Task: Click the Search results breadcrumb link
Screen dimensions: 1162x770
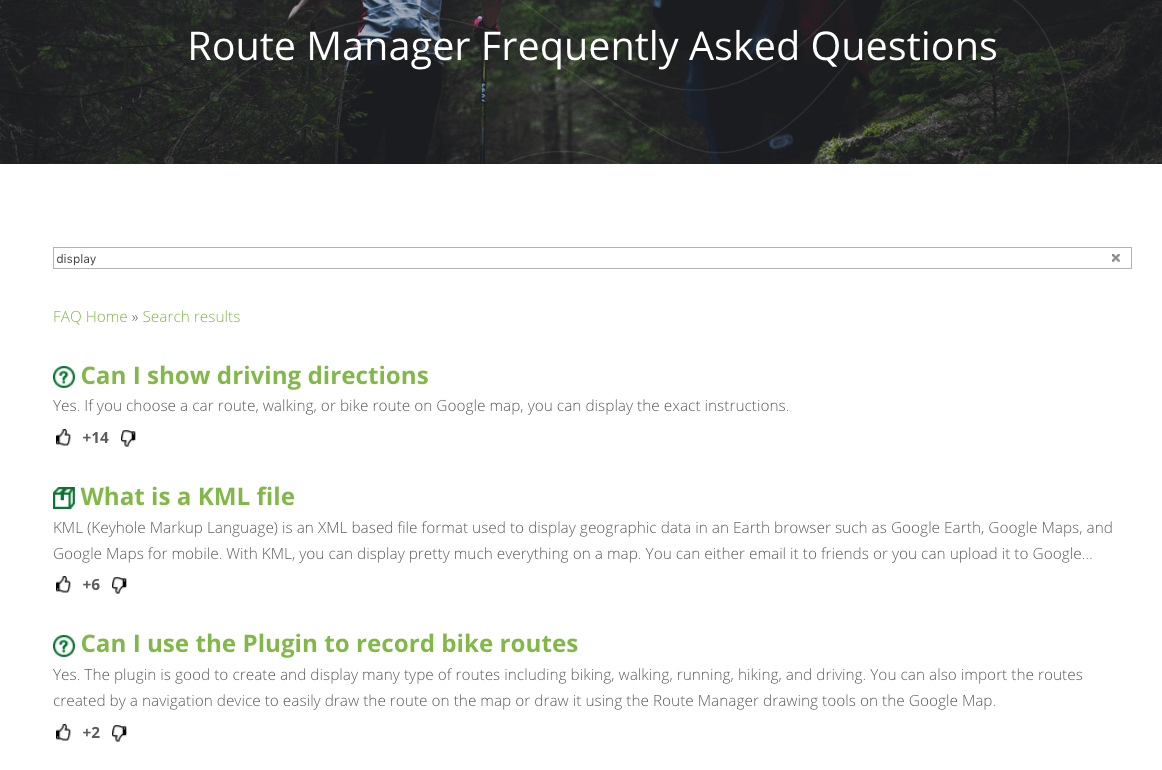Action: [x=191, y=317]
